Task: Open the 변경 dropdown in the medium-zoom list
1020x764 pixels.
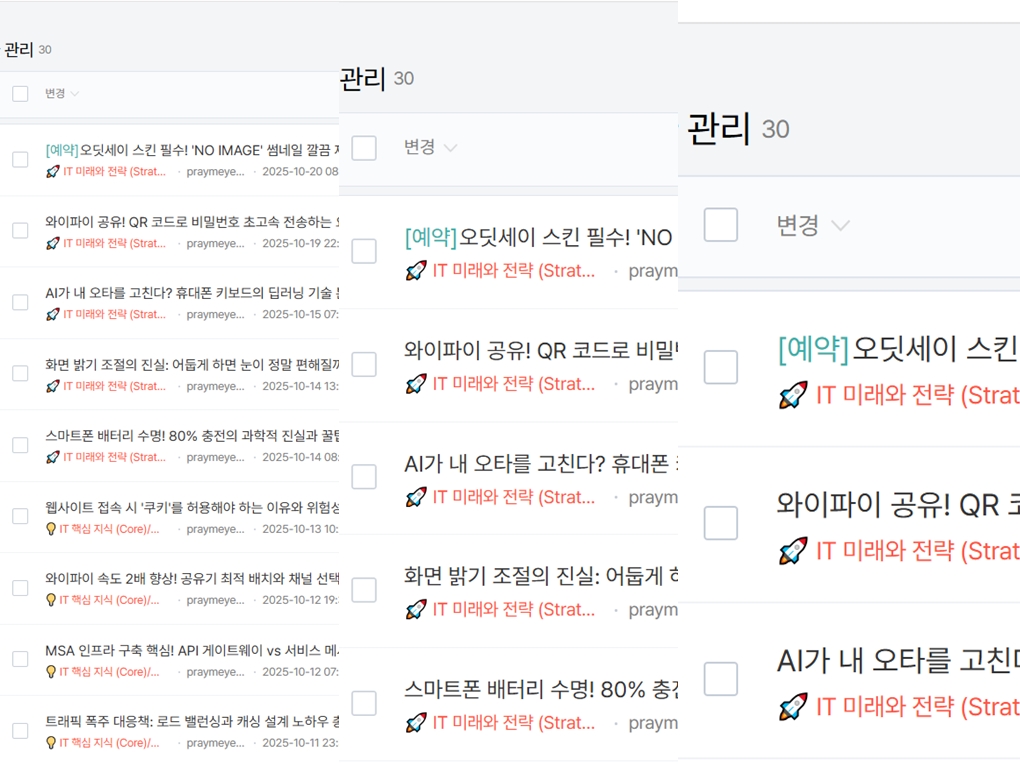Action: [430, 147]
